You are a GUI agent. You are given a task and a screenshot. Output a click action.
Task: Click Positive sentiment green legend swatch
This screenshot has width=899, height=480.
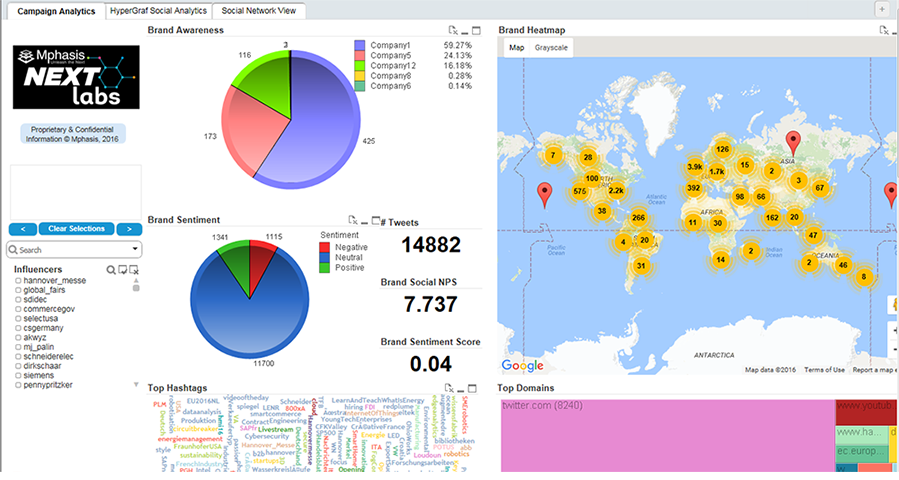(x=325, y=268)
